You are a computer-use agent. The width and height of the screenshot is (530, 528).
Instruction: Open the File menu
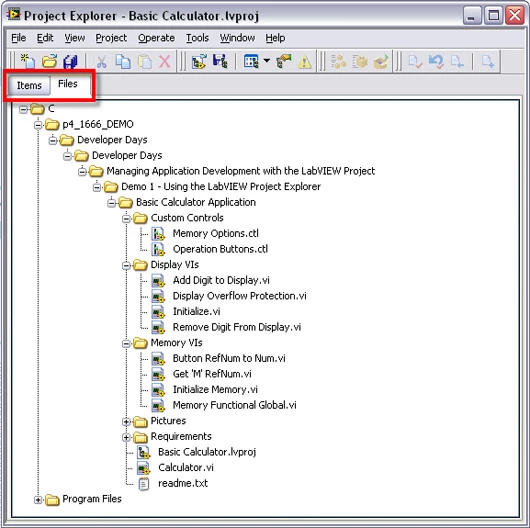(x=19, y=38)
